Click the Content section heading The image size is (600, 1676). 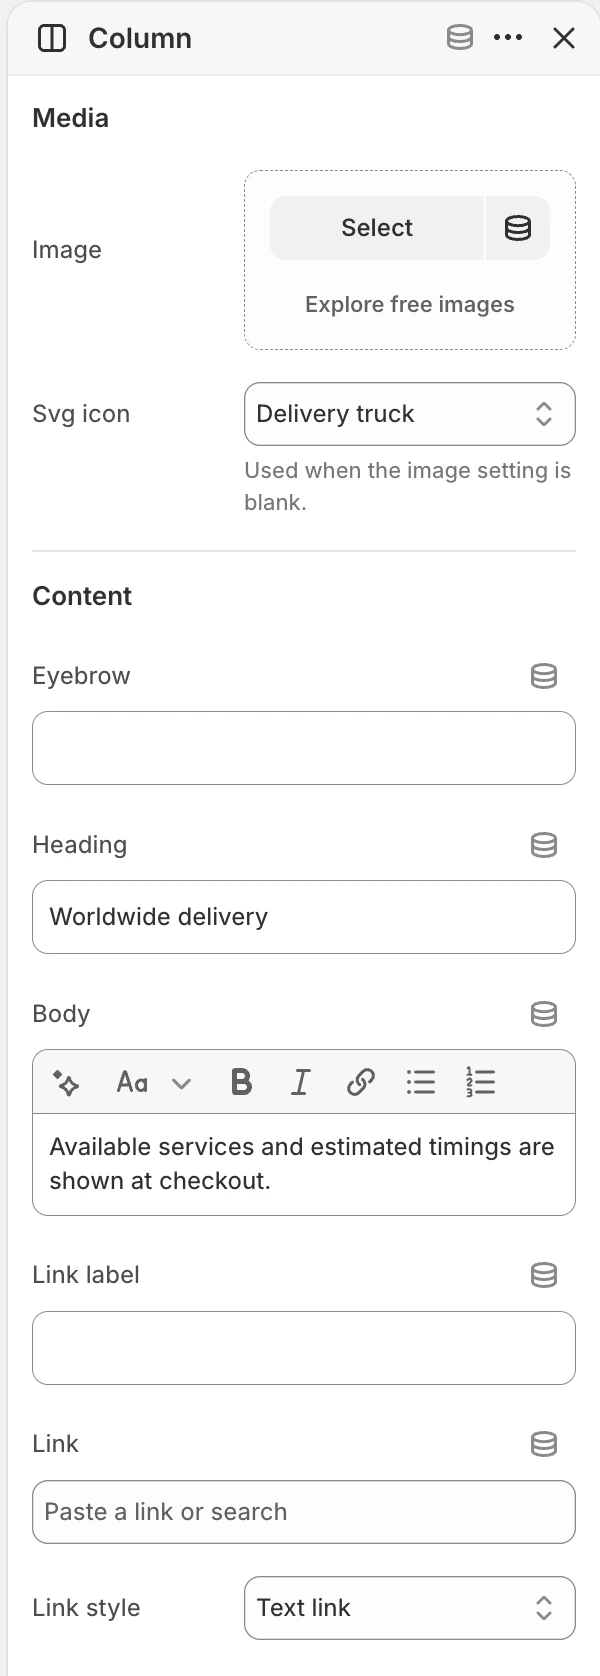(82, 596)
